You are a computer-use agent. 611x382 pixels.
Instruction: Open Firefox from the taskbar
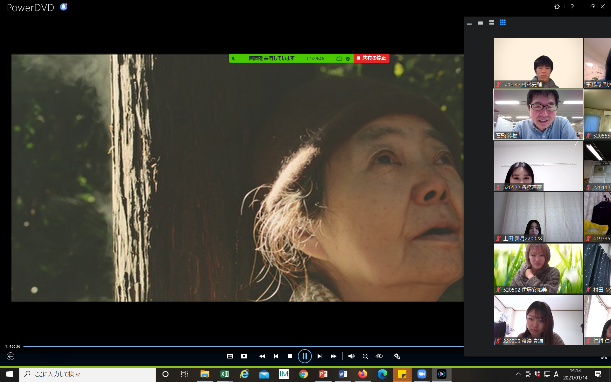tap(362, 375)
